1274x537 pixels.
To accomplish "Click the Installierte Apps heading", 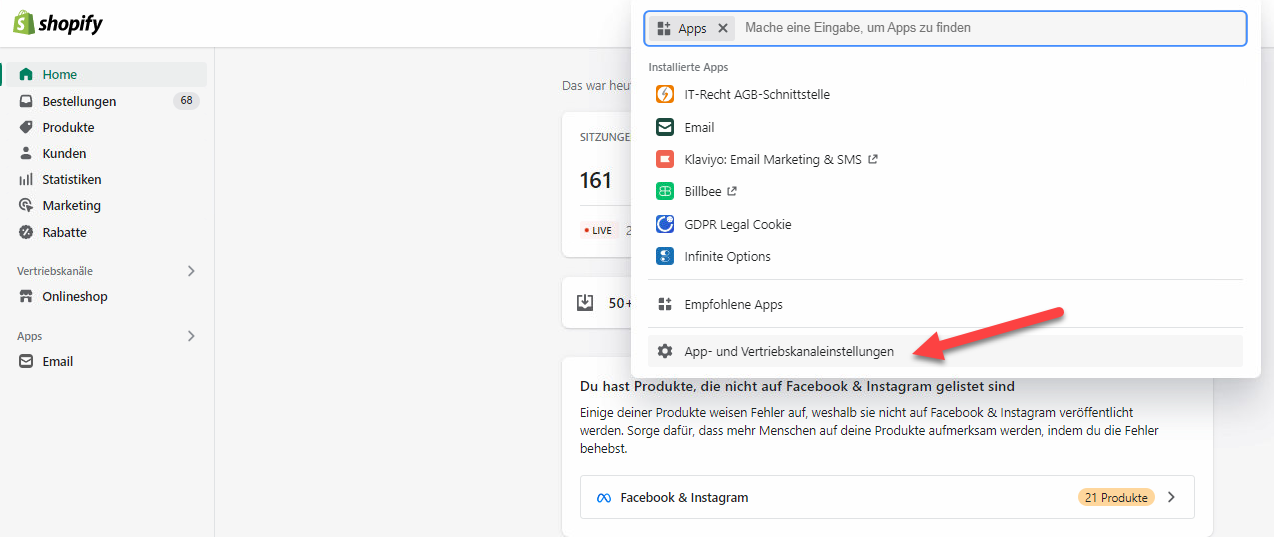I will 688,67.
